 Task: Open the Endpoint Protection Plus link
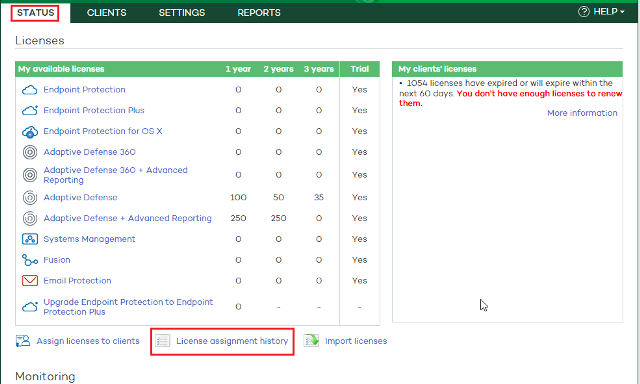tap(94, 110)
